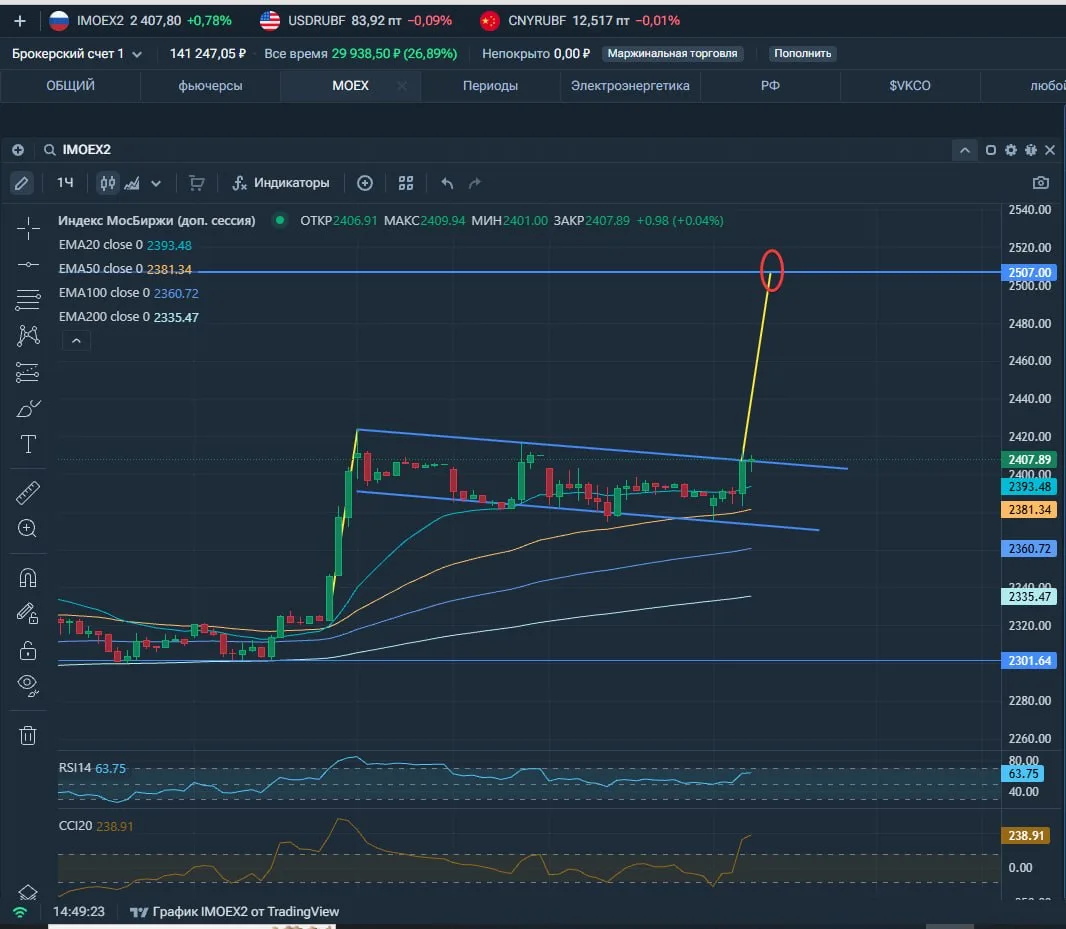Open the 1Ч timeframe selector

point(65,183)
